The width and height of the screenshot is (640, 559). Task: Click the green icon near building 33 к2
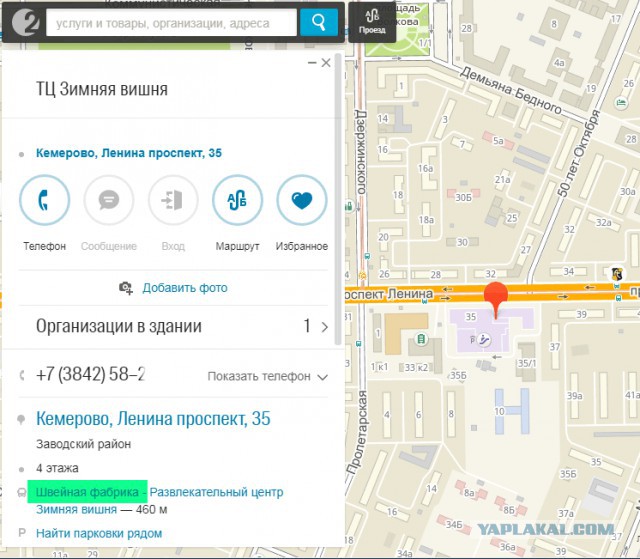point(421,338)
